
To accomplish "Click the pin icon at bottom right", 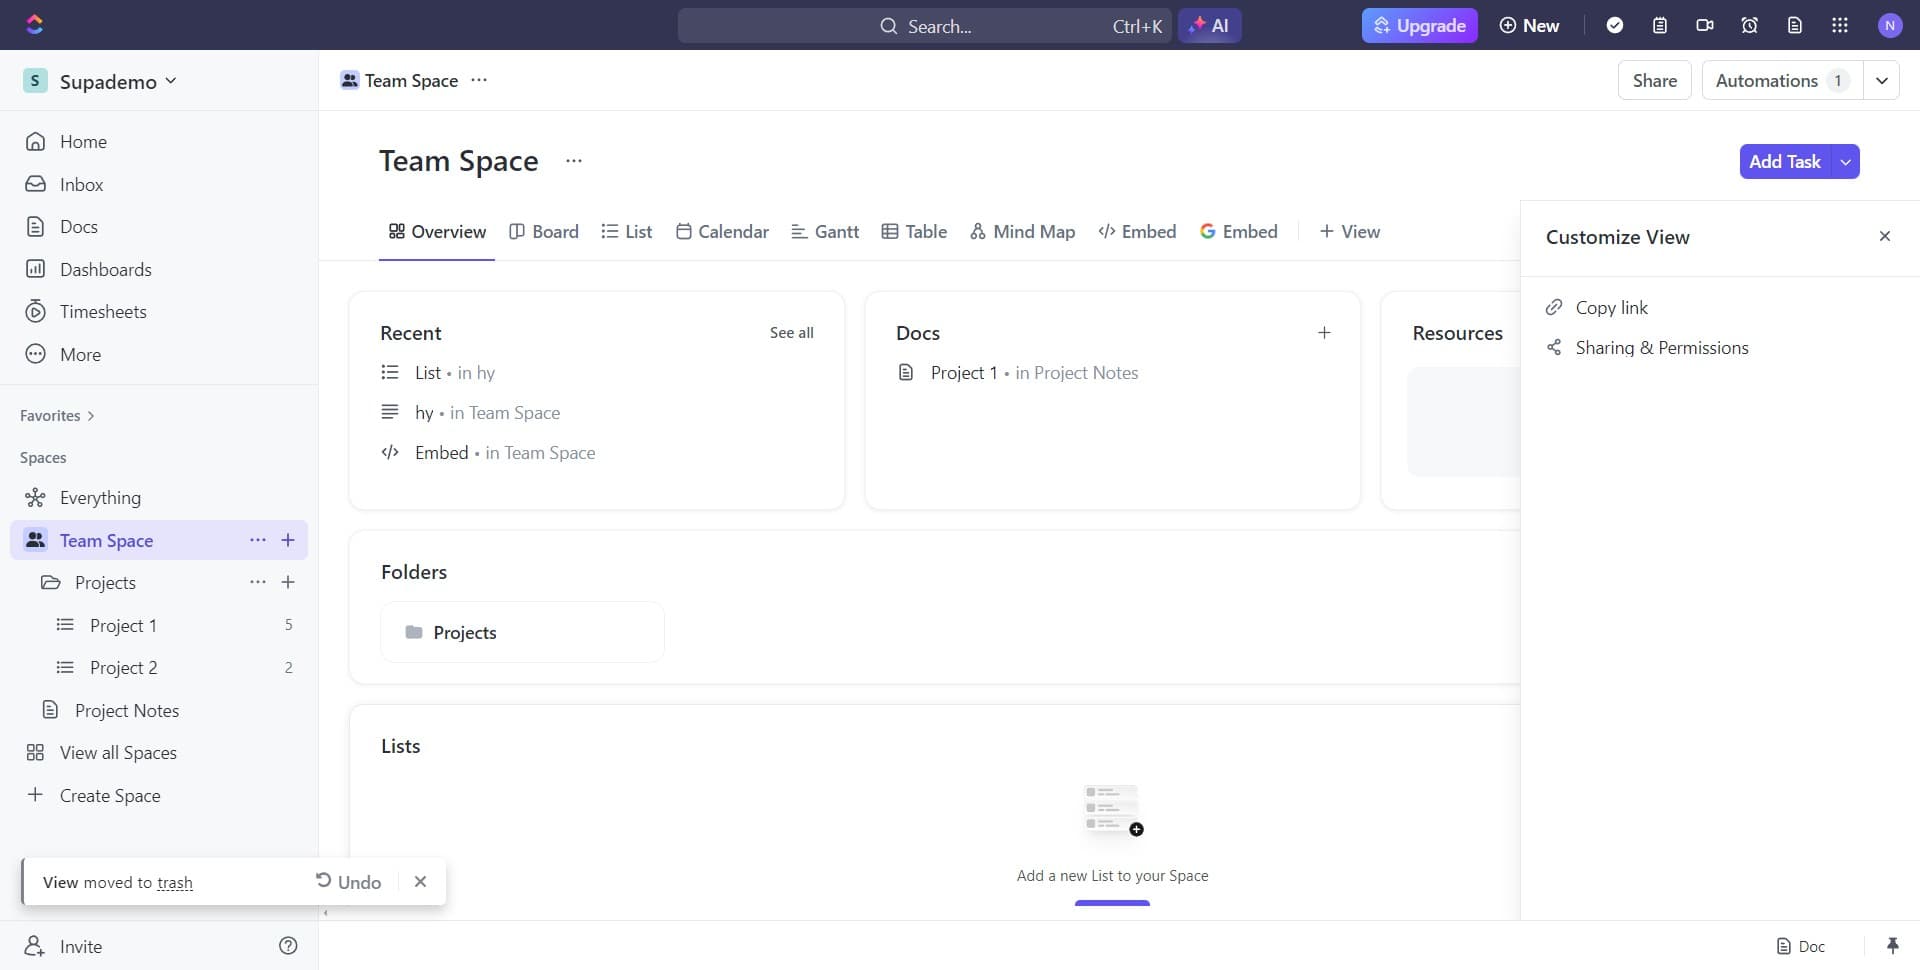I will point(1892,946).
